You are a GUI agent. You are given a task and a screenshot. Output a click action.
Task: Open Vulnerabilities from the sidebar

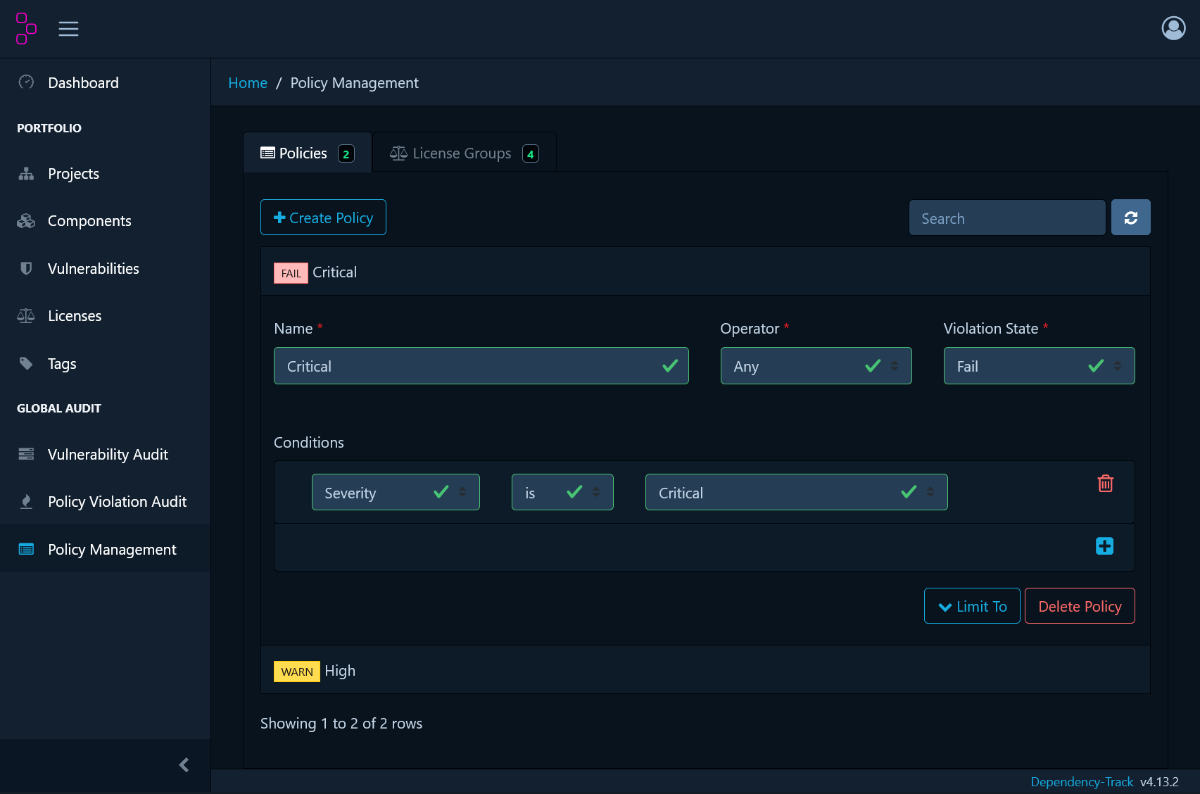[x=93, y=268]
